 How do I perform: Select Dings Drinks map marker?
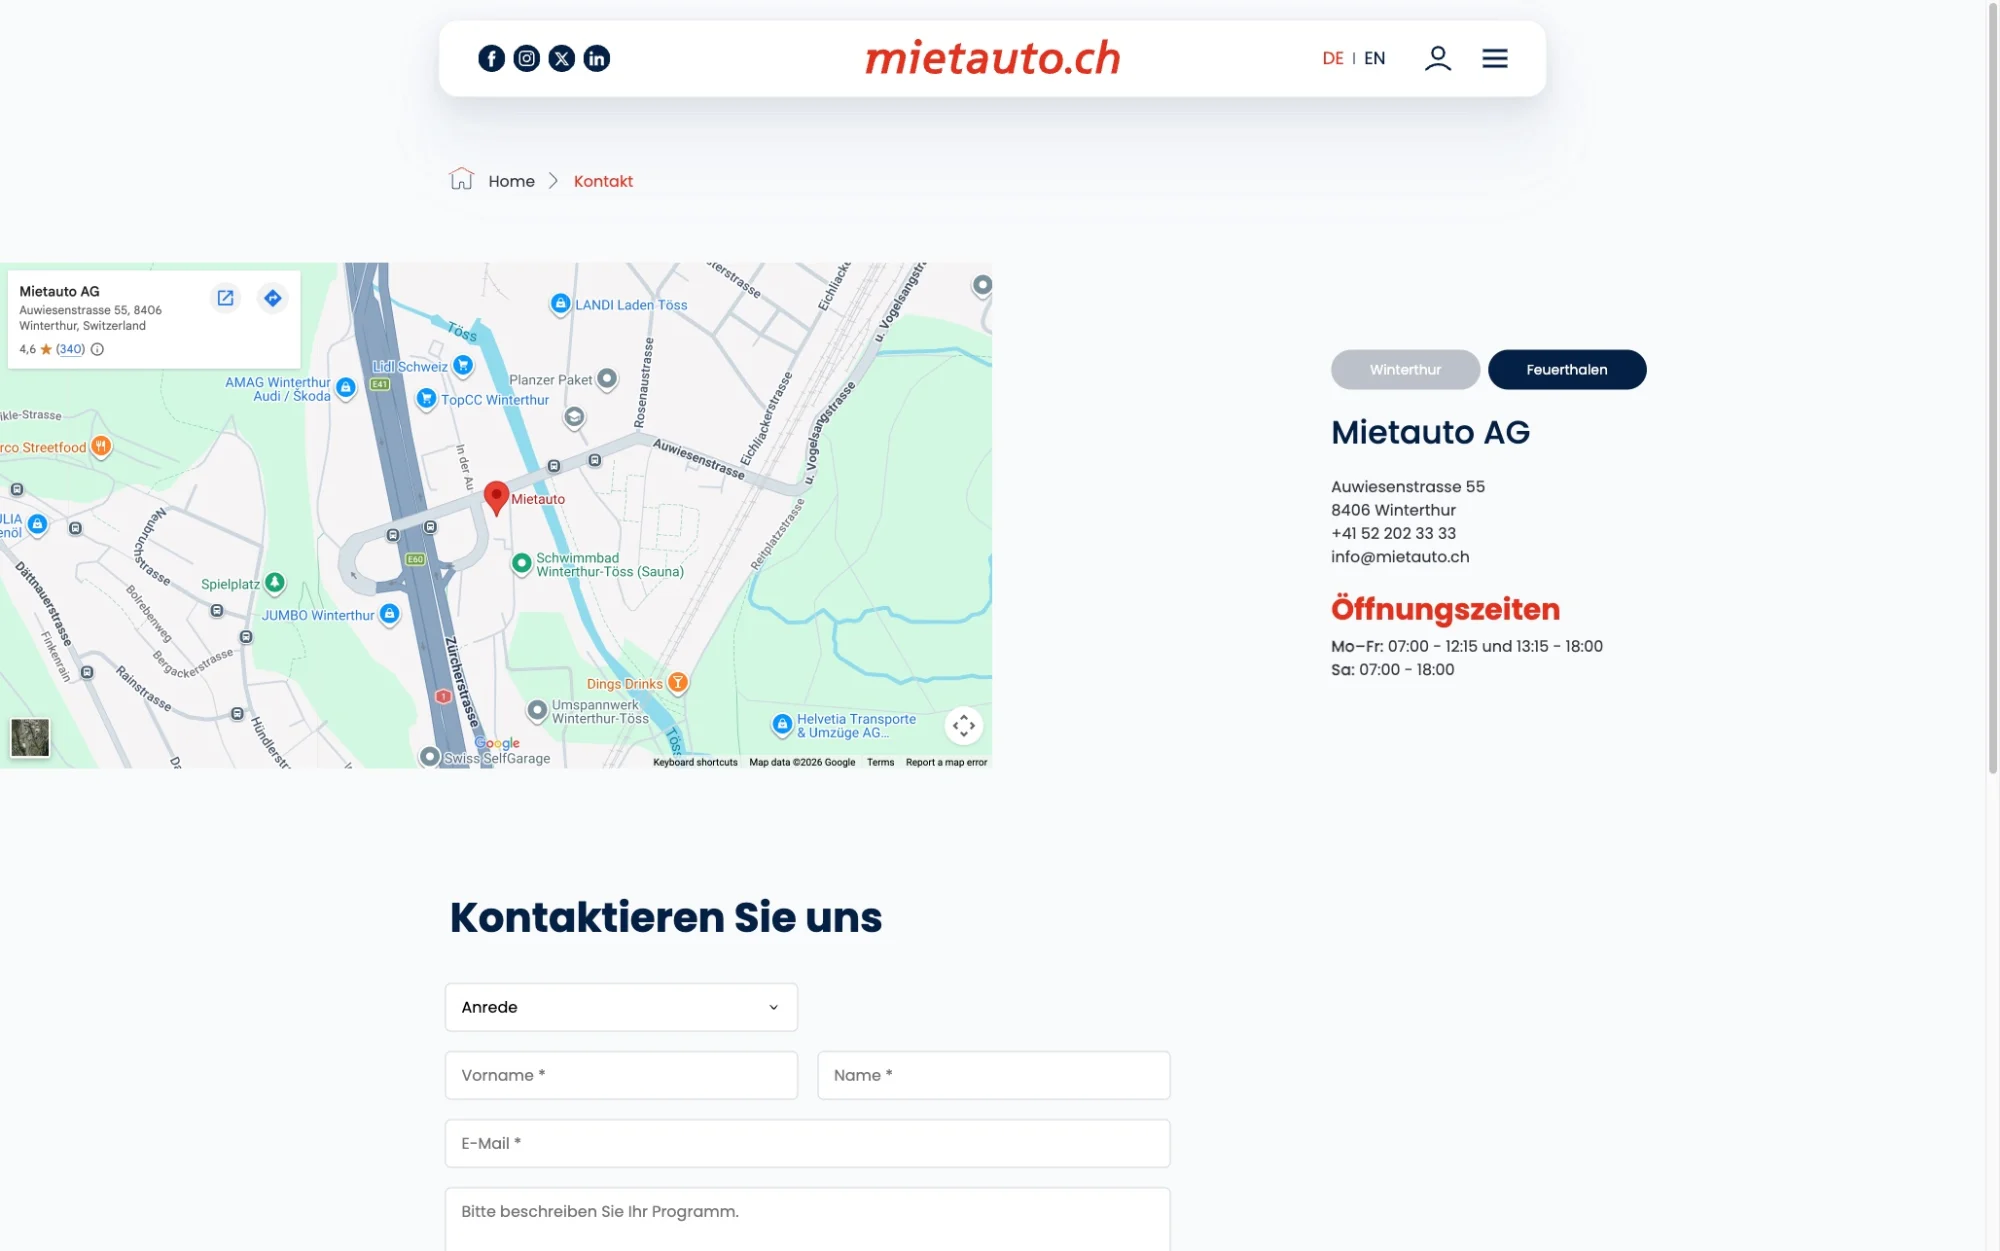point(678,682)
